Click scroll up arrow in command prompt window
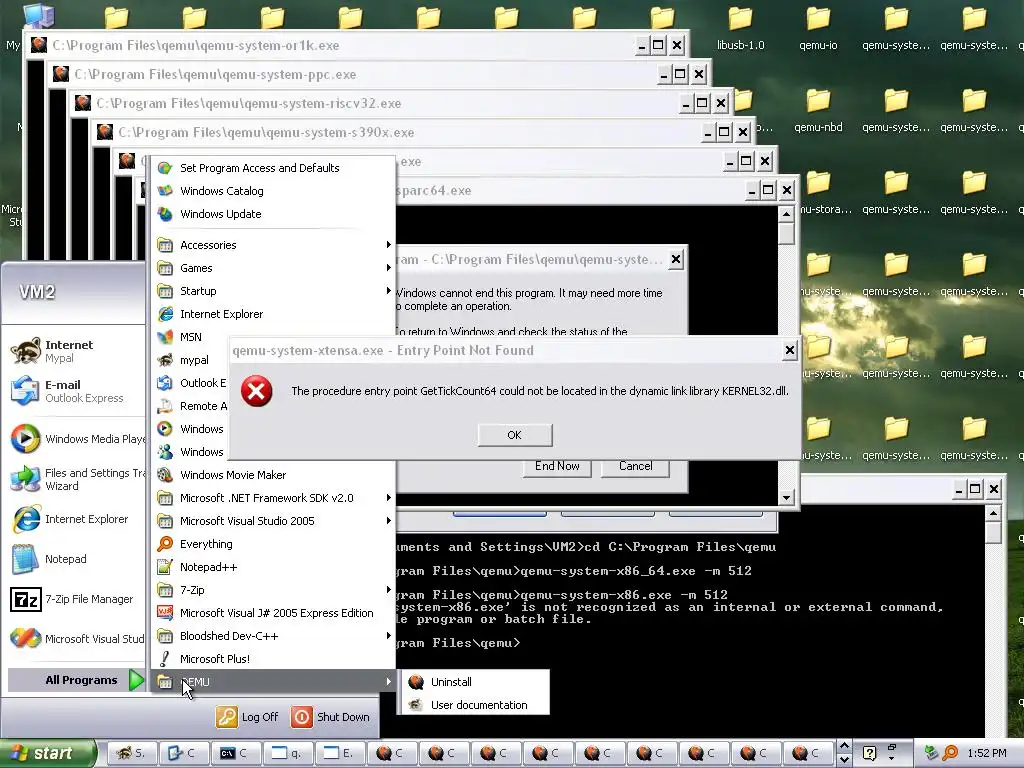Screen dimensions: 1024x768 point(993,513)
